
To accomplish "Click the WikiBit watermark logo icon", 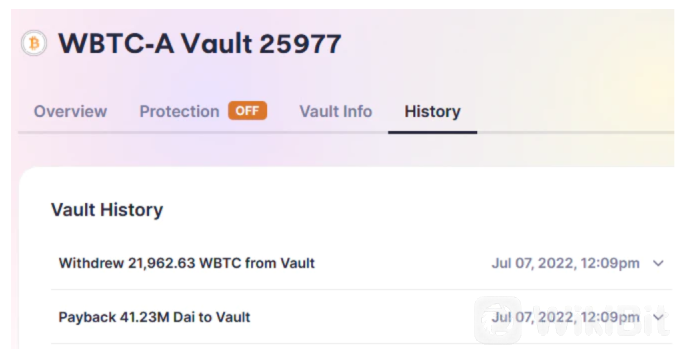I will [x=498, y=320].
